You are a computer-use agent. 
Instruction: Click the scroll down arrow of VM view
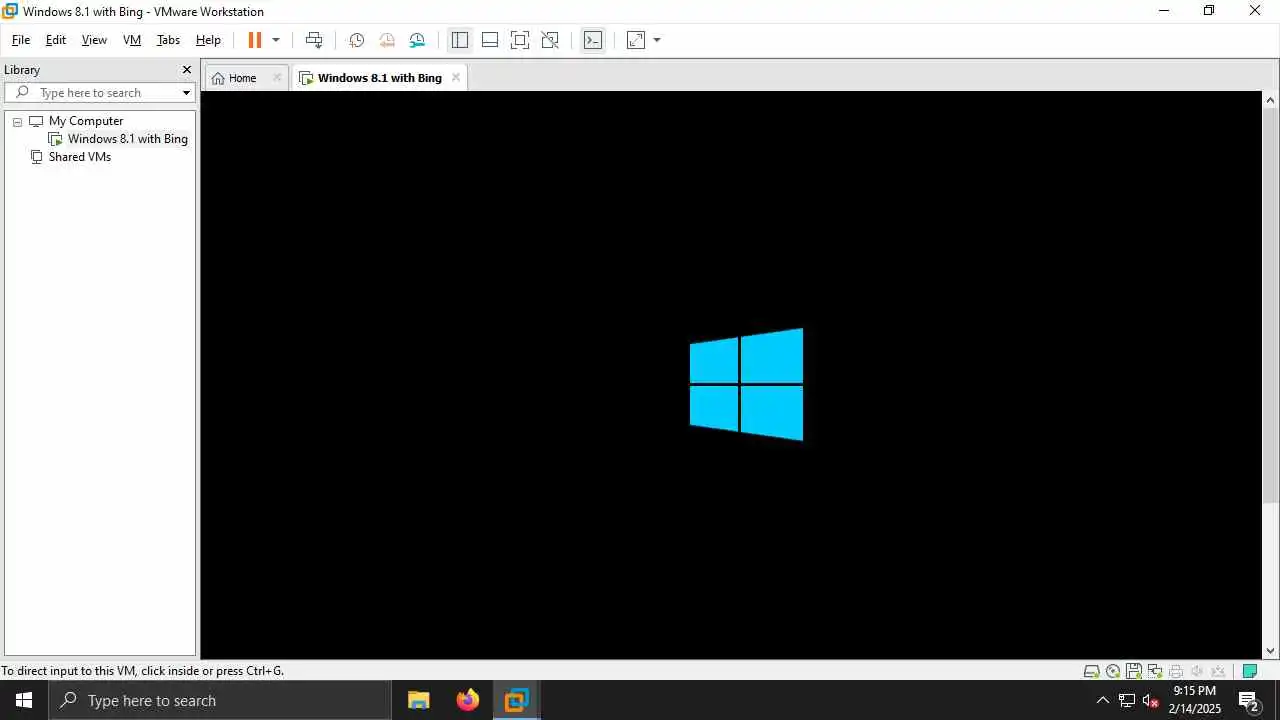tap(1271, 651)
